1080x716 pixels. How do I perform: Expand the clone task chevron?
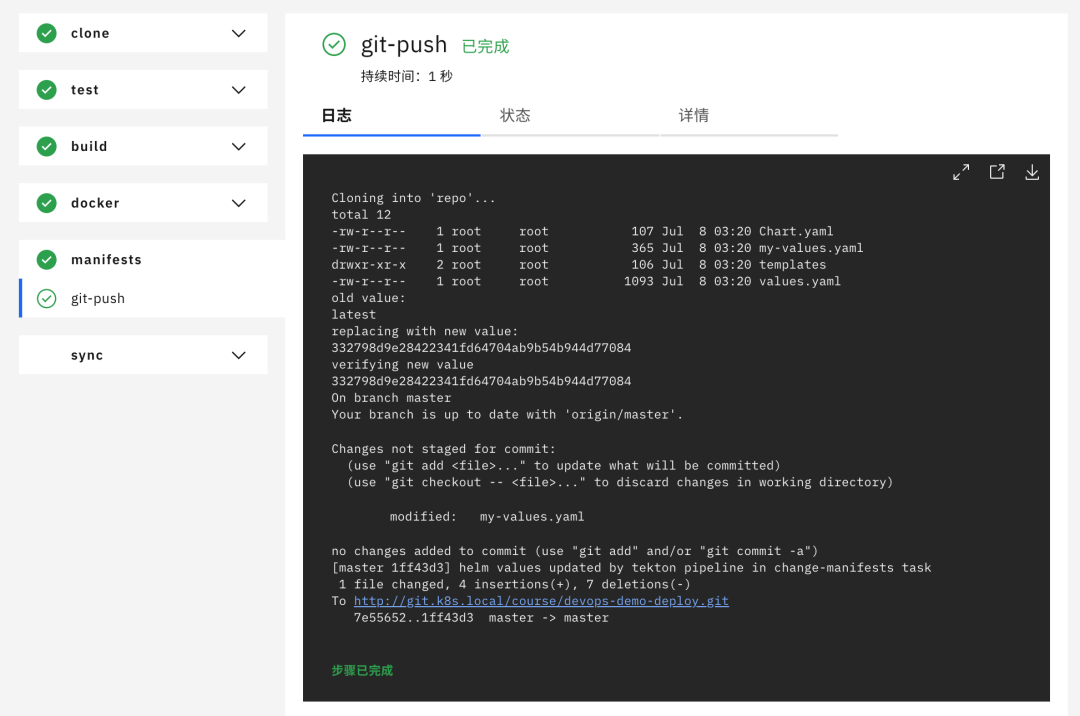pyautogui.click(x=238, y=33)
